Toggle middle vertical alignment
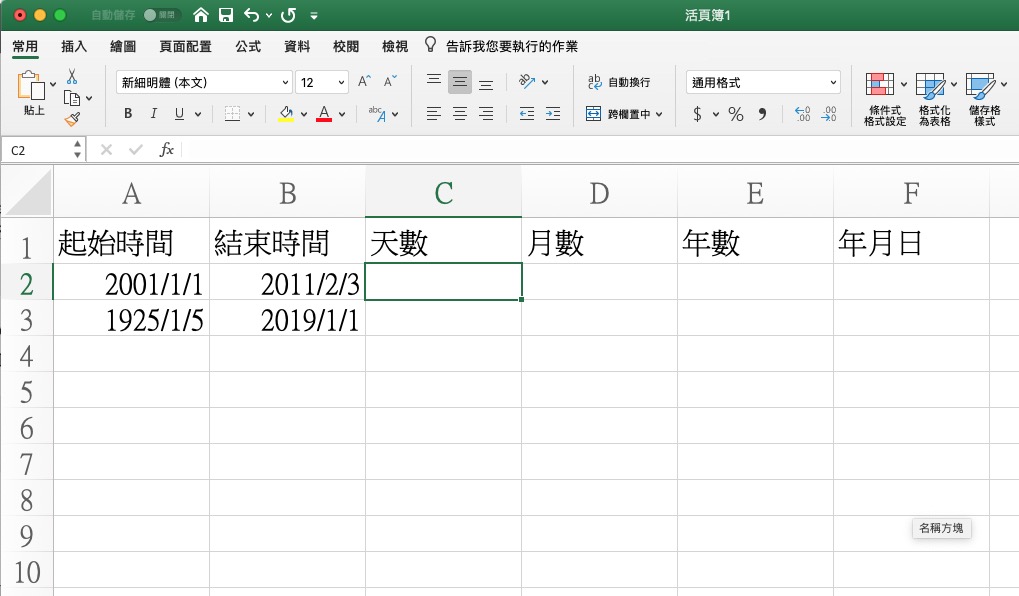The width and height of the screenshot is (1019, 596). coord(459,82)
